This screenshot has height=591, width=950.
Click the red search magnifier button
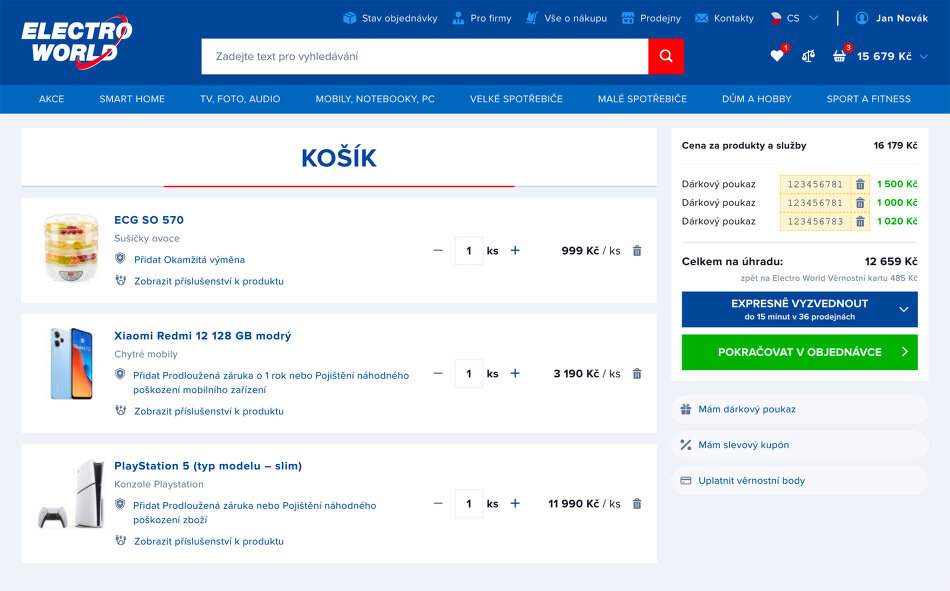tap(666, 57)
